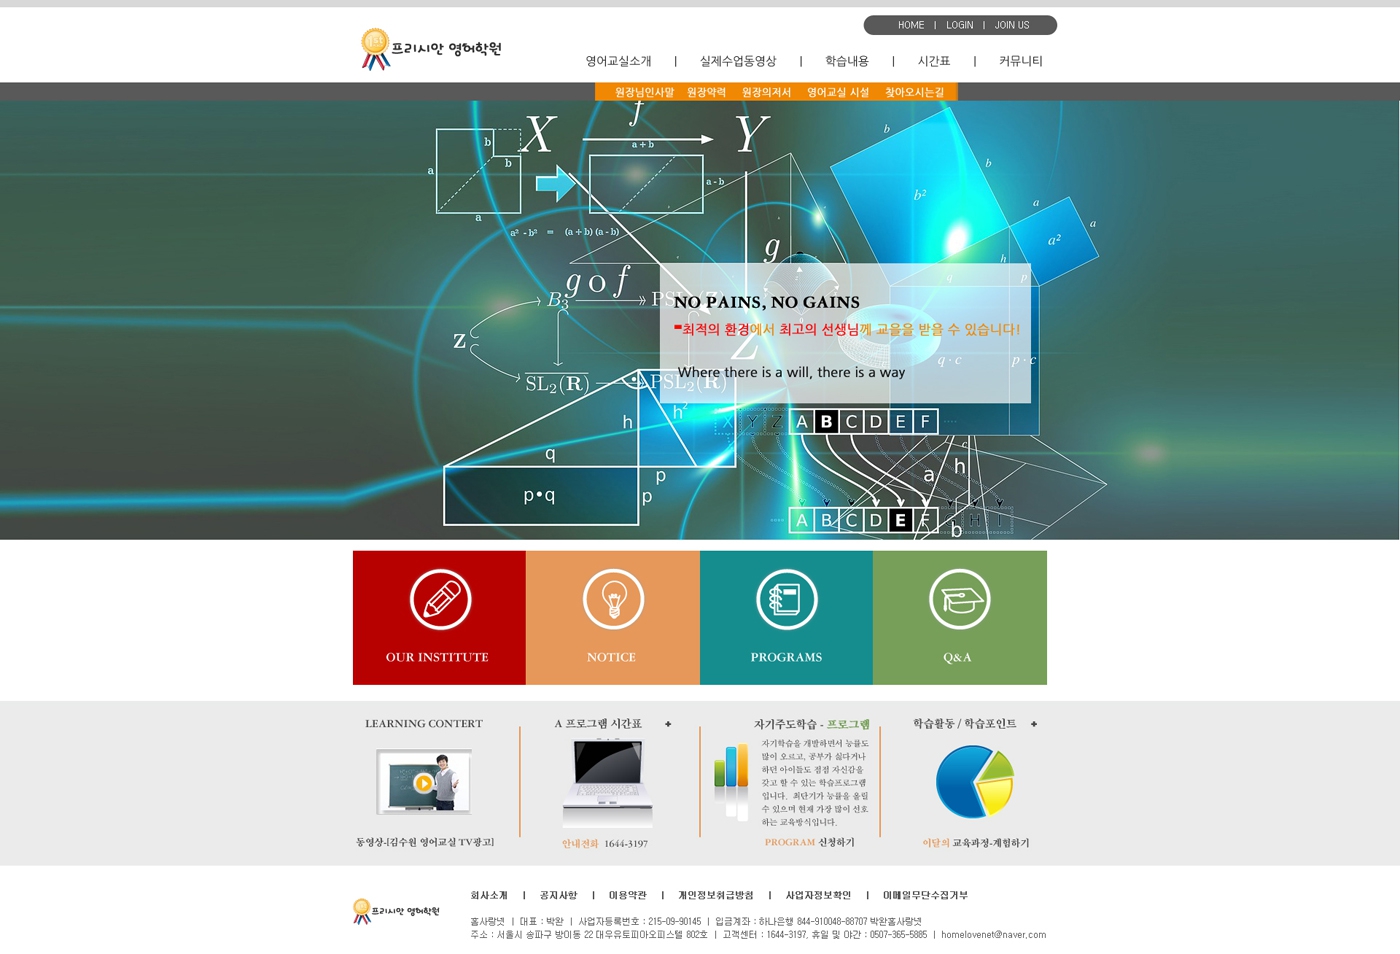Click the NOTICE label on orange tile
The width and height of the screenshot is (1400, 954).
pos(611,657)
